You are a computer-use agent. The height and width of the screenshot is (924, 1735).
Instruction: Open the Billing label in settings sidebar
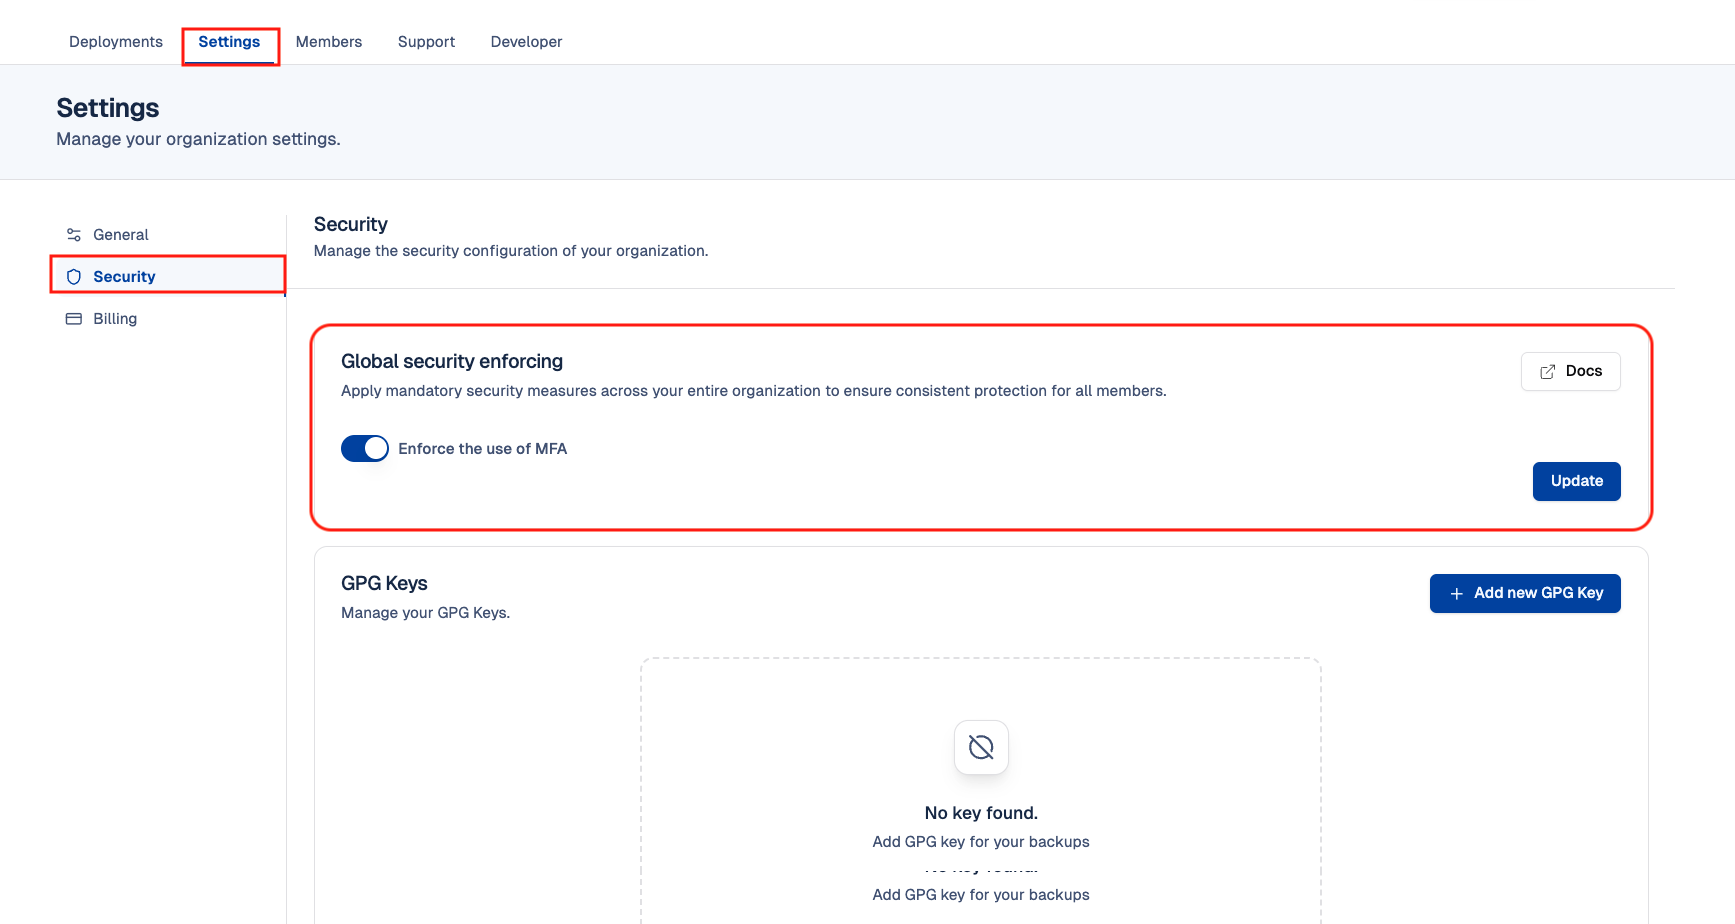coord(115,319)
